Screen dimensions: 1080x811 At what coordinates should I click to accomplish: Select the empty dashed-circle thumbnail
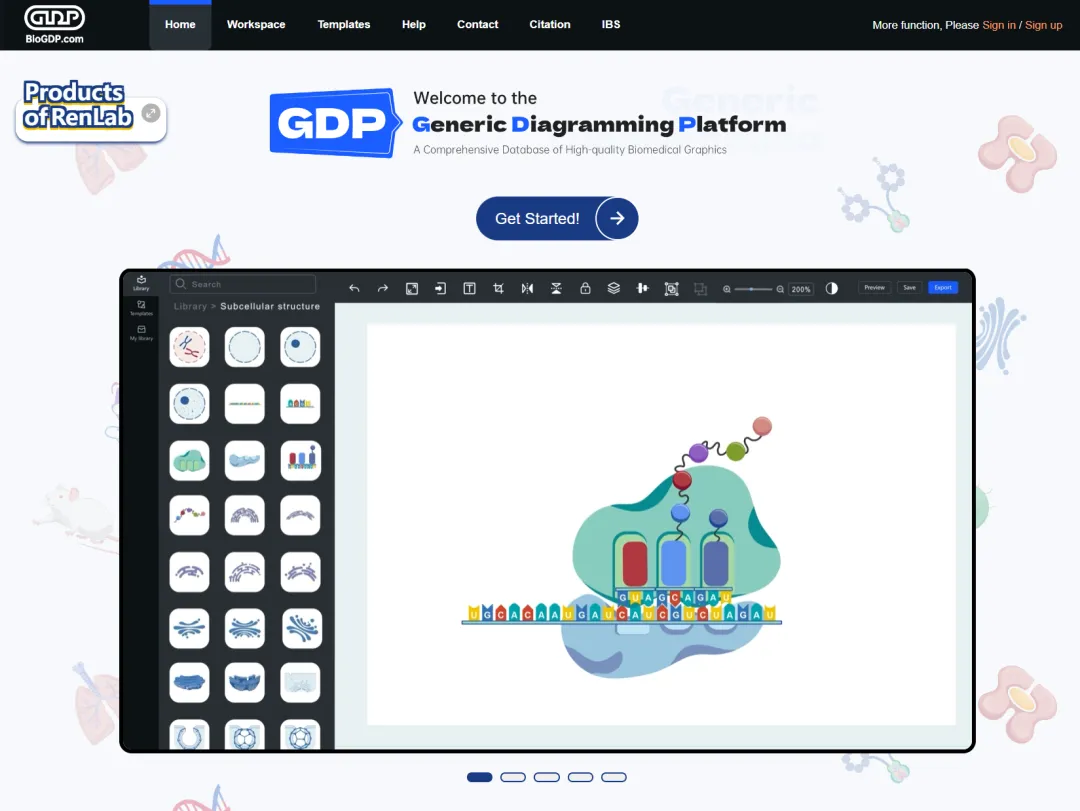pyautogui.click(x=245, y=347)
